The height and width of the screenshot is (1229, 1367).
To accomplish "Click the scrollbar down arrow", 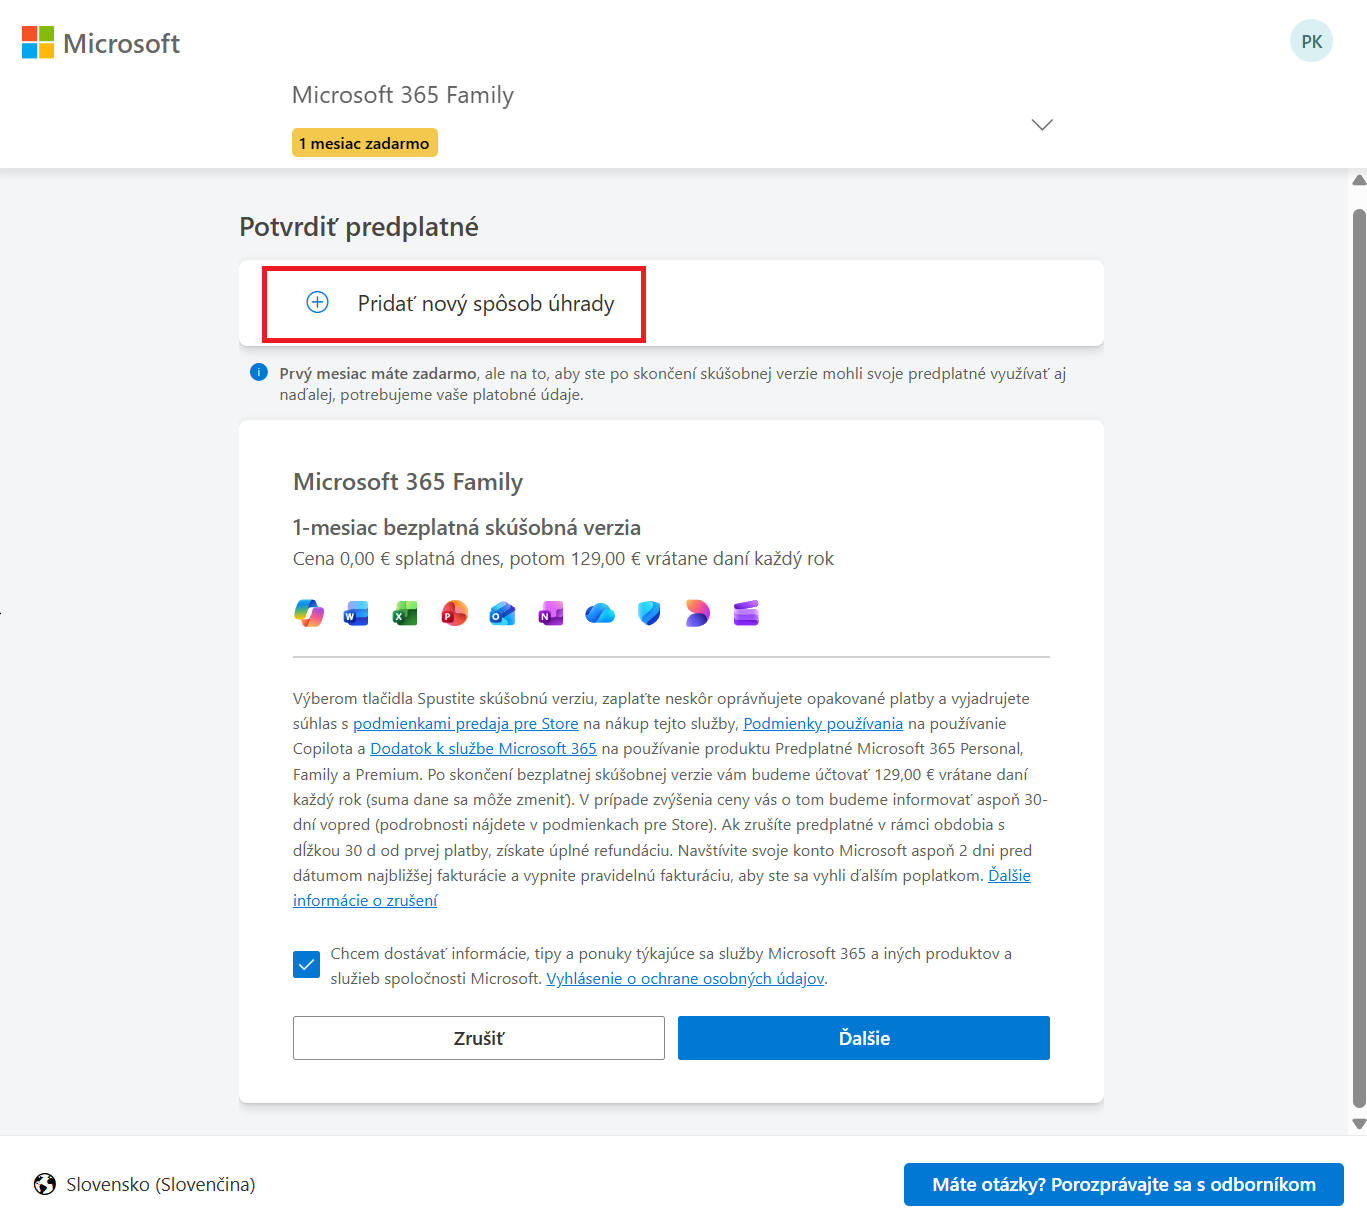I will 1359,1123.
